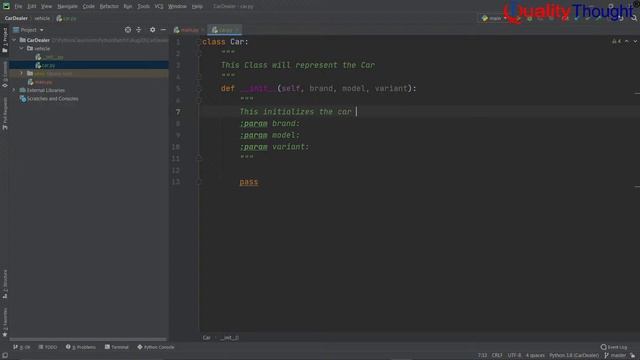This screenshot has width=640, height=360.
Task: Open the master git branch widget
Action: [x=615, y=356]
